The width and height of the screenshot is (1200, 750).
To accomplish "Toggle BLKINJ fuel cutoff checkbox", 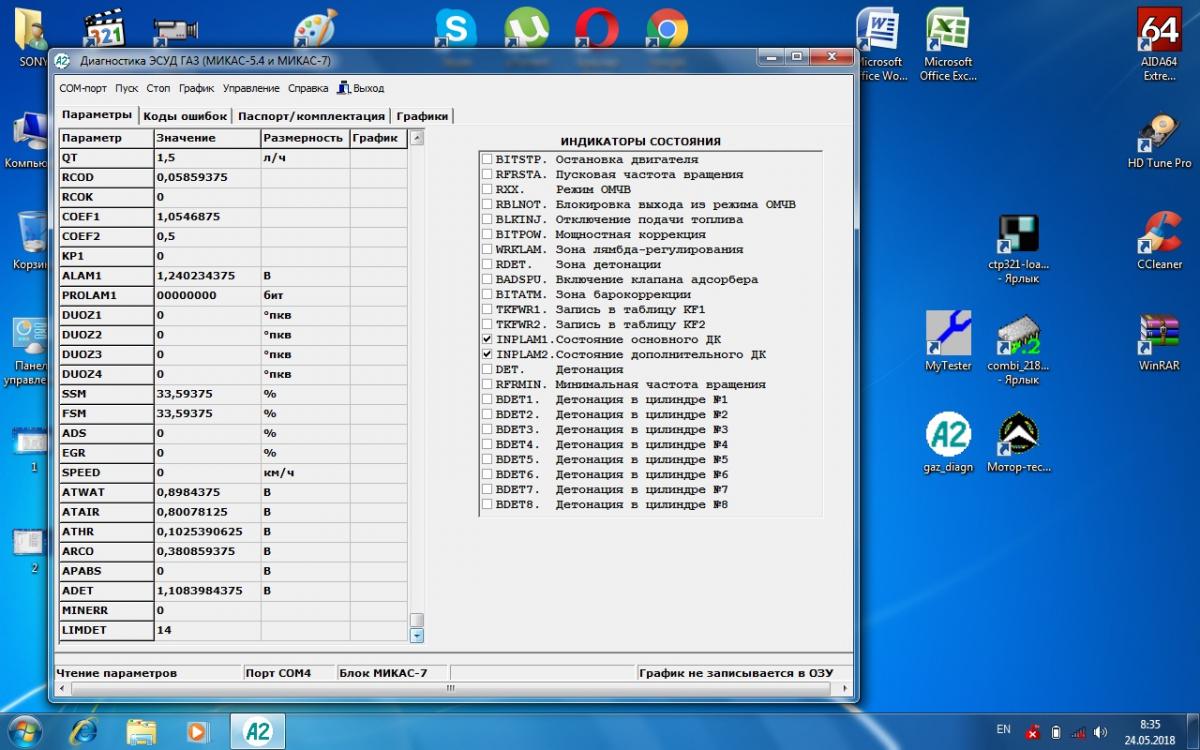I will pos(487,219).
